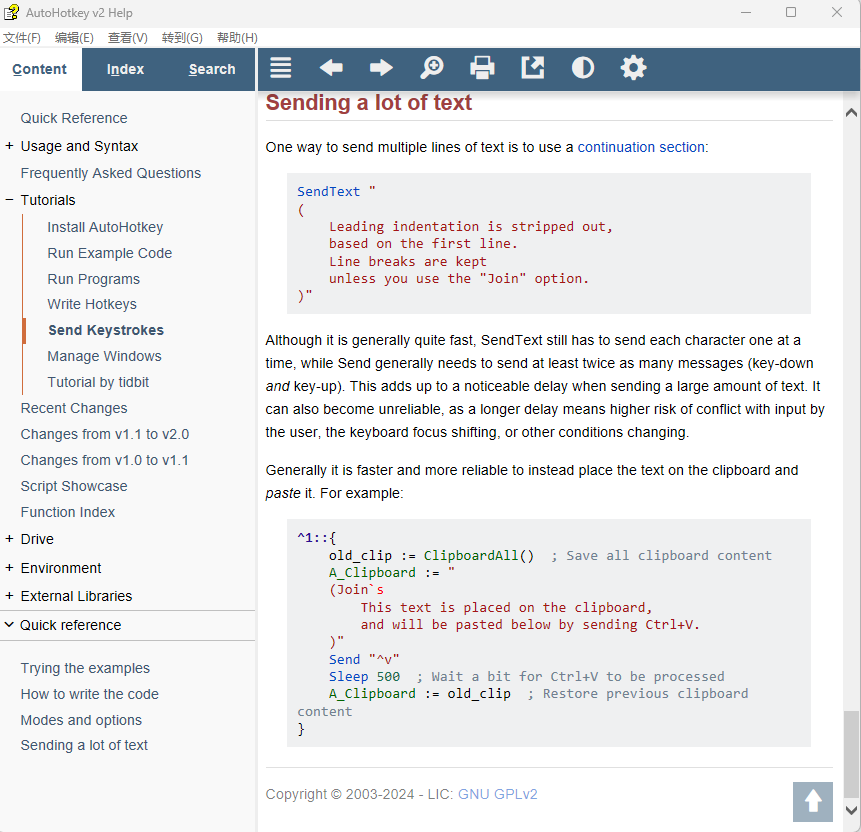Image resolution: width=861 pixels, height=832 pixels.
Task: Open settings with the gear icon
Action: click(633, 68)
